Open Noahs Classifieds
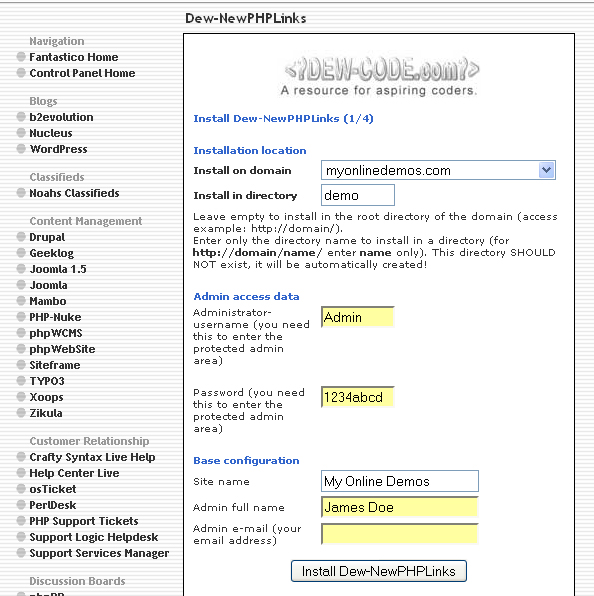 point(74,193)
